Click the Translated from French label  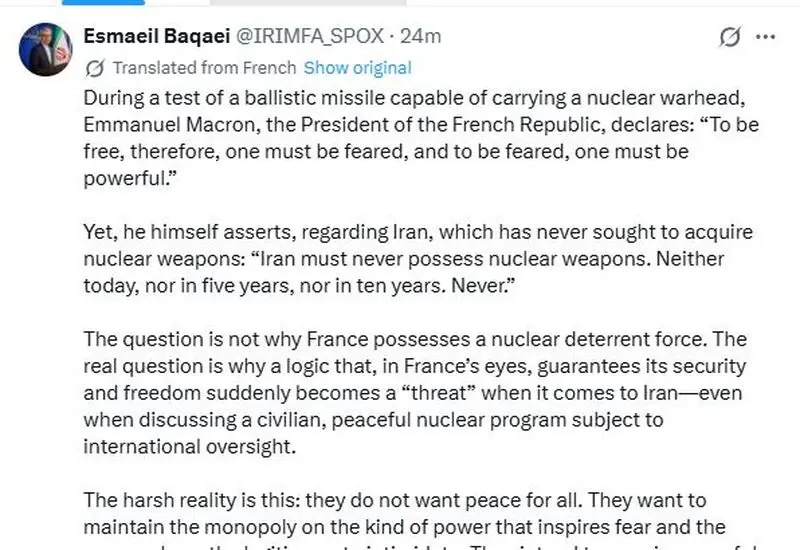tap(204, 68)
